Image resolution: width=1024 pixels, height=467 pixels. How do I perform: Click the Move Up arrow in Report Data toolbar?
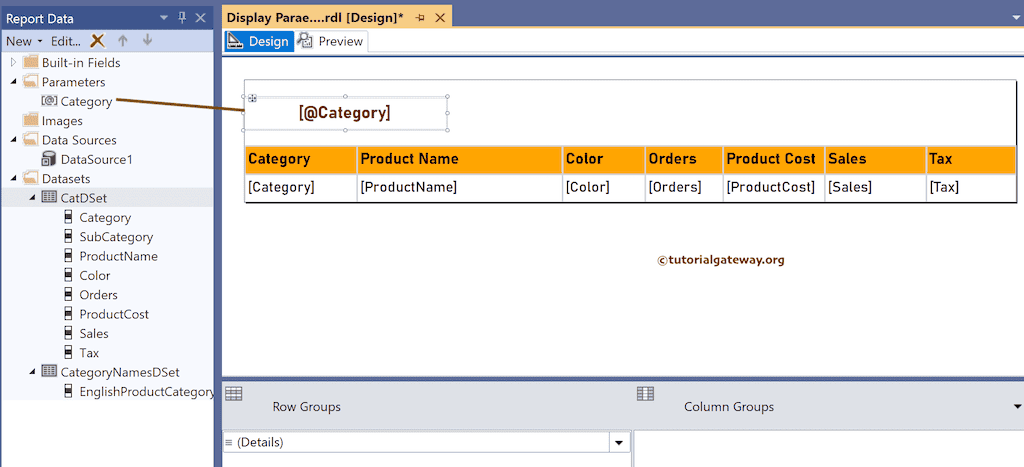122,40
